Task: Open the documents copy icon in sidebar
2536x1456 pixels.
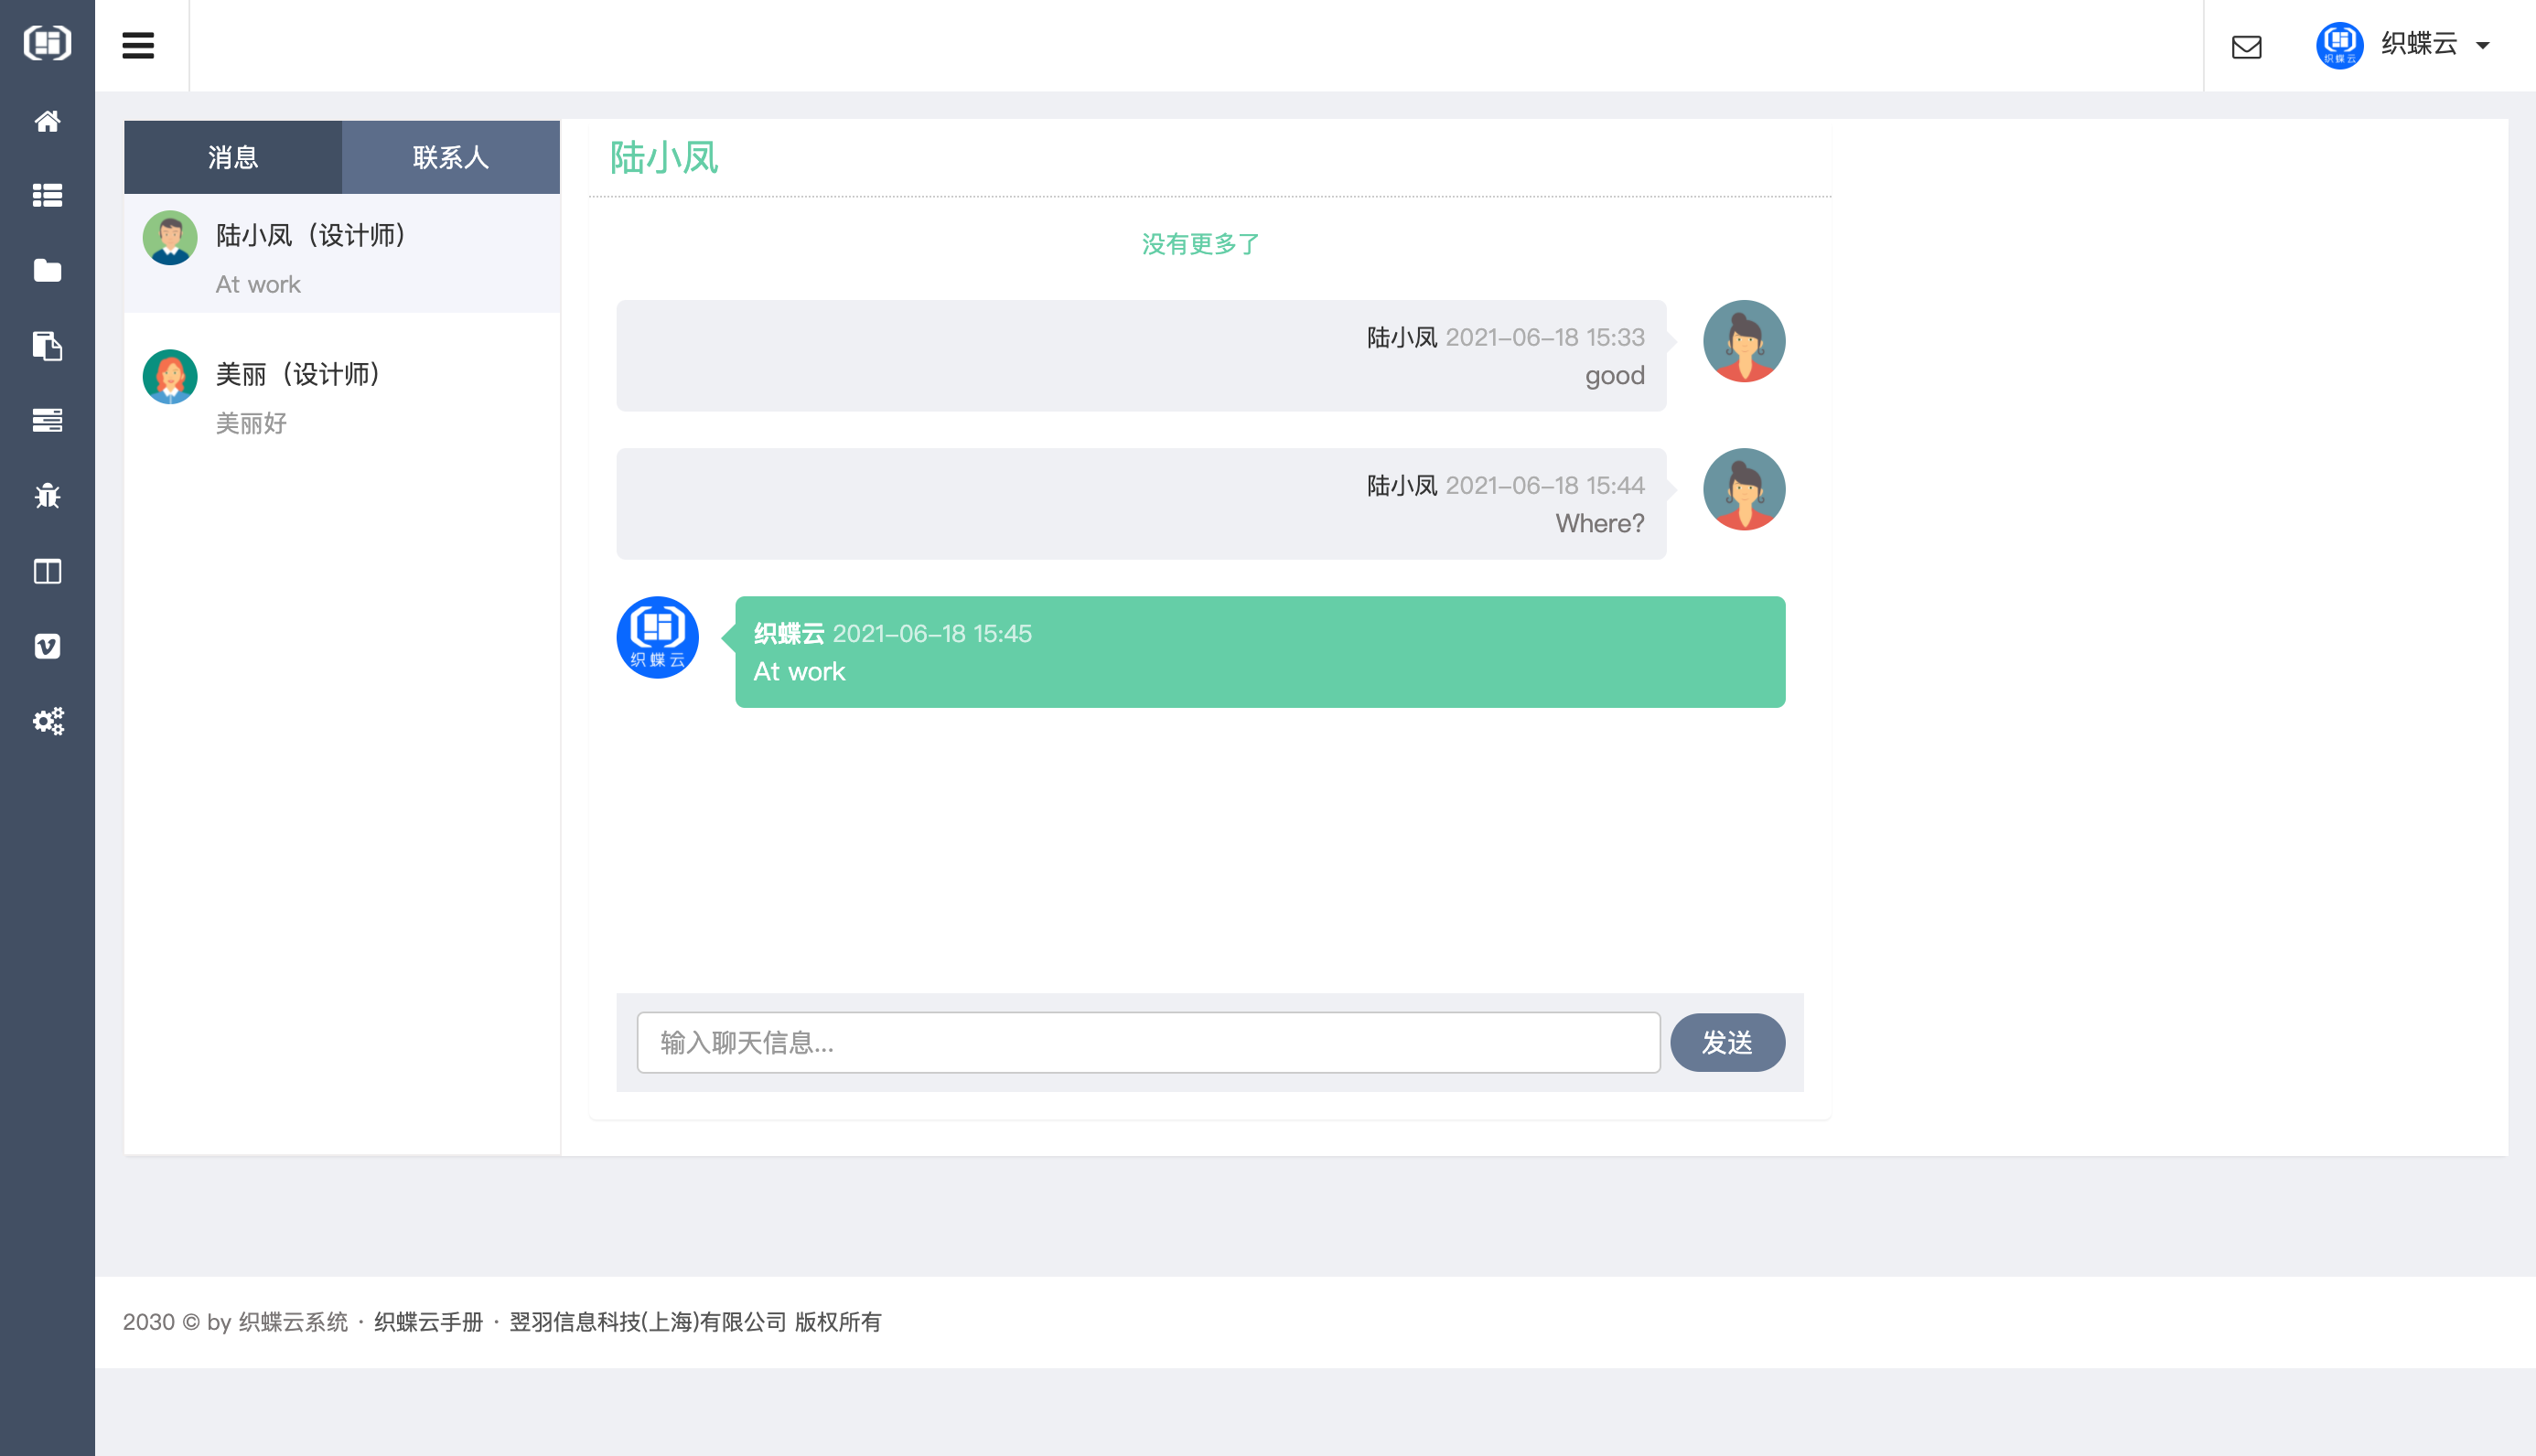Action: [47, 346]
